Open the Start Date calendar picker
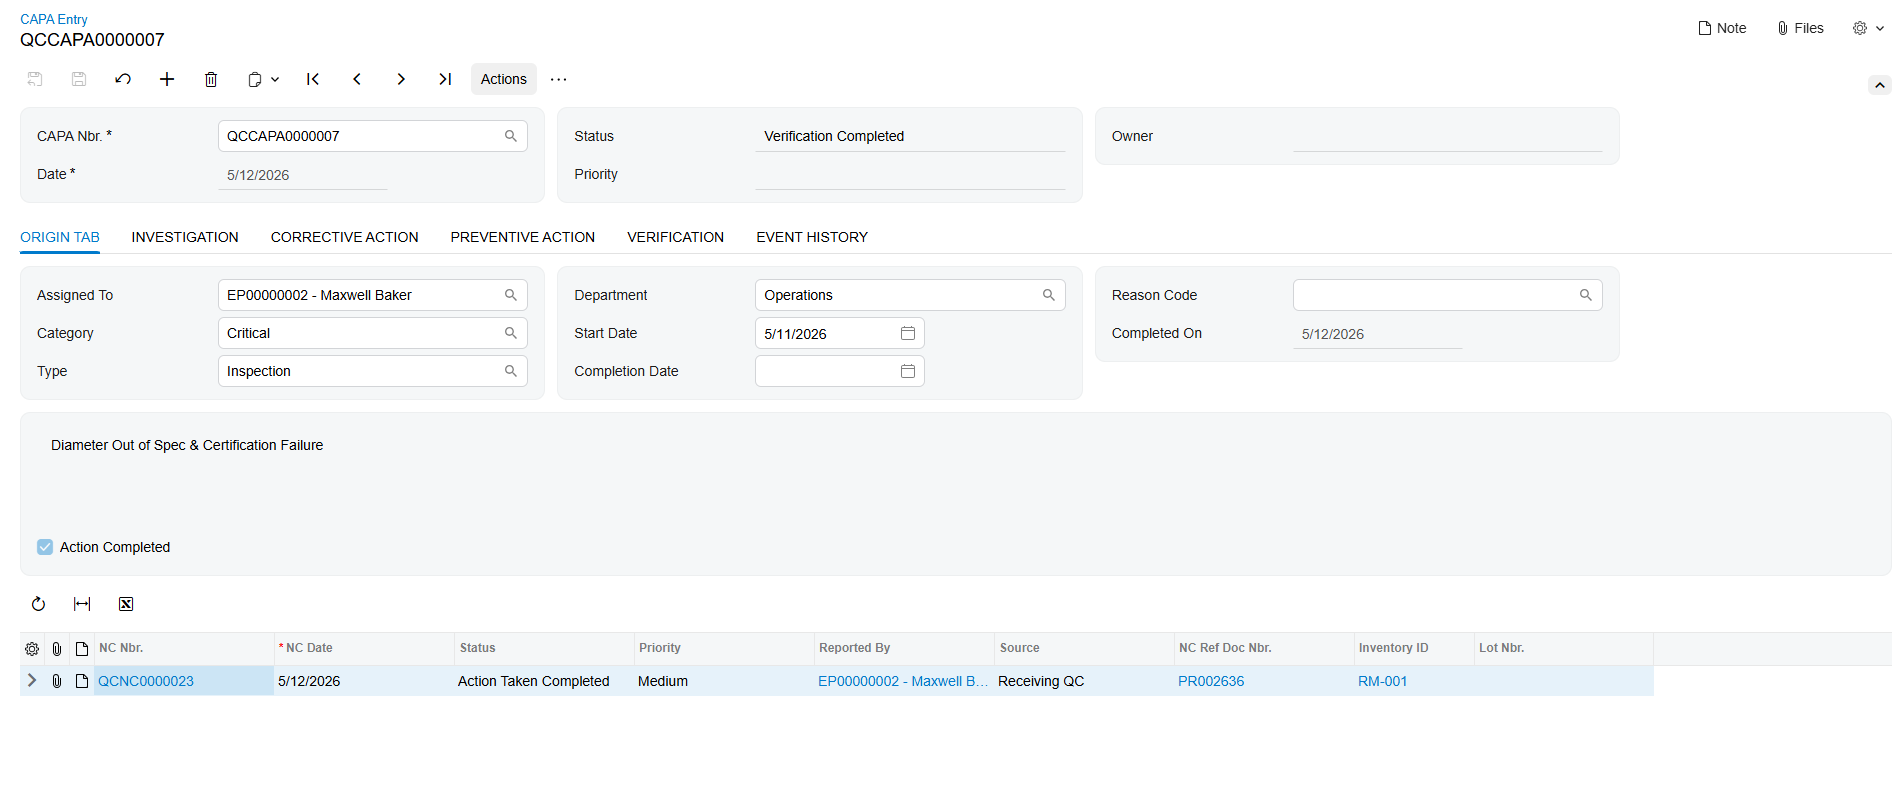The width and height of the screenshot is (1902, 805). [x=908, y=333]
